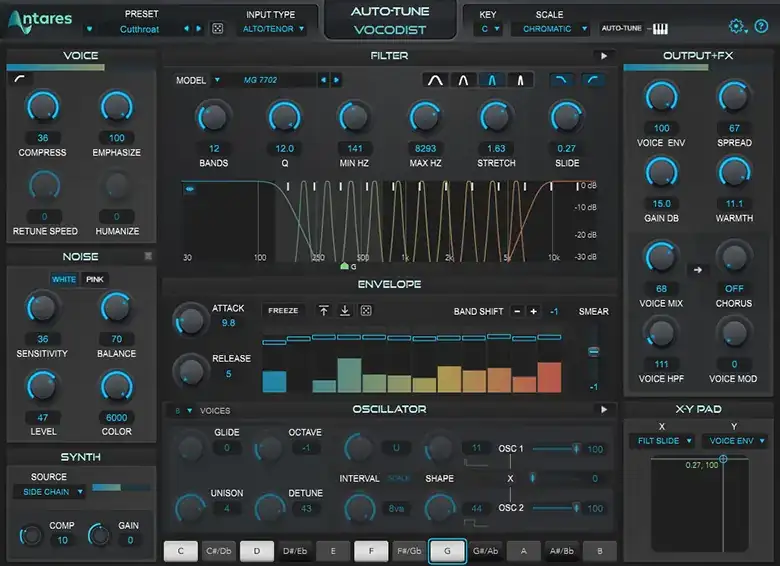Click the Cutthroat preset name
Image resolution: width=780 pixels, height=566 pixels.
[139, 29]
